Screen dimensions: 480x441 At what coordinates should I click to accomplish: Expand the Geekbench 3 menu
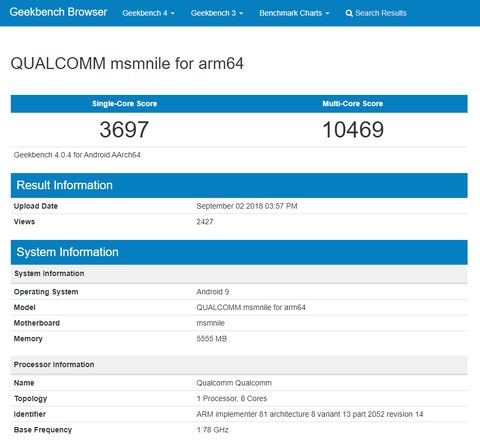pos(217,13)
